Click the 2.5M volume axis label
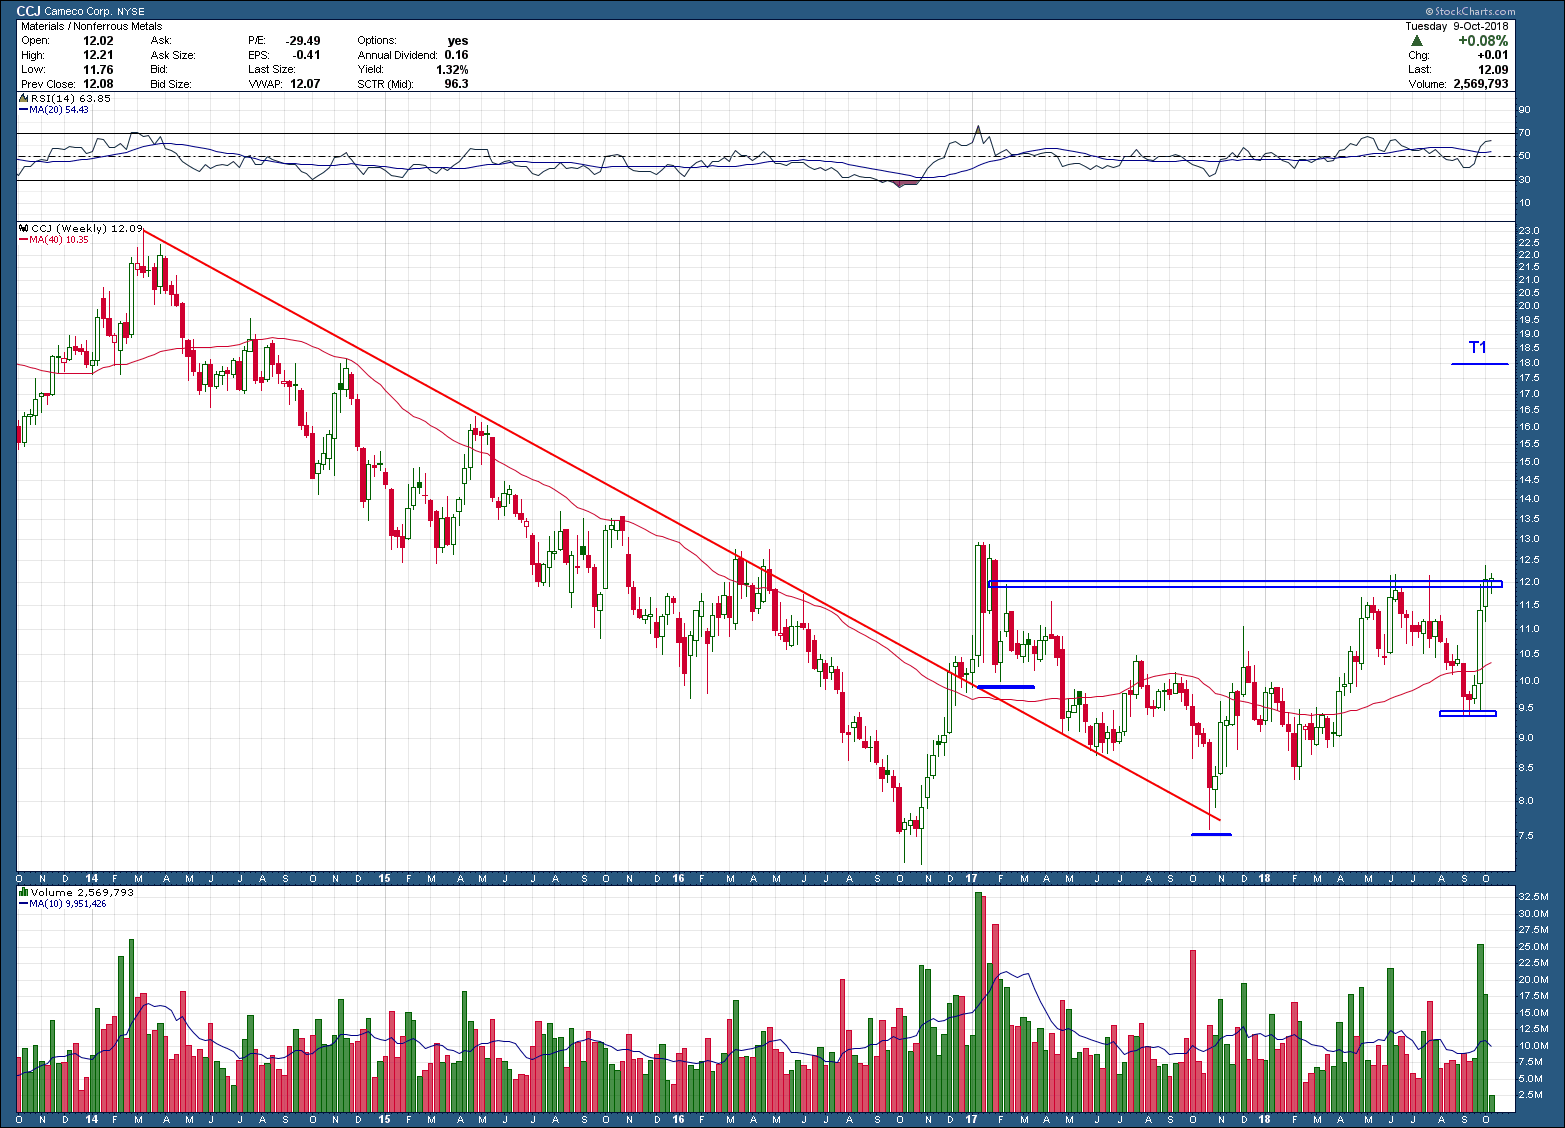 [x=1530, y=1095]
